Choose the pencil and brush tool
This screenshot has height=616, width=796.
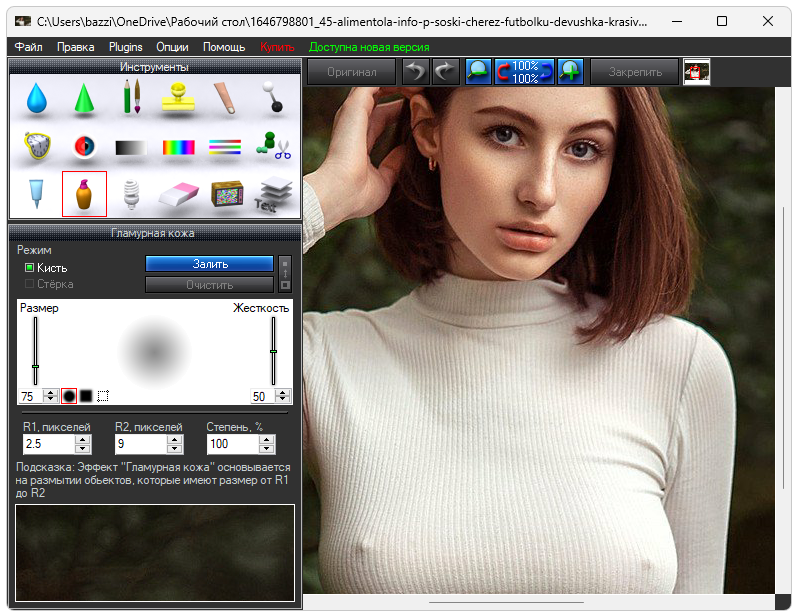coord(131,98)
